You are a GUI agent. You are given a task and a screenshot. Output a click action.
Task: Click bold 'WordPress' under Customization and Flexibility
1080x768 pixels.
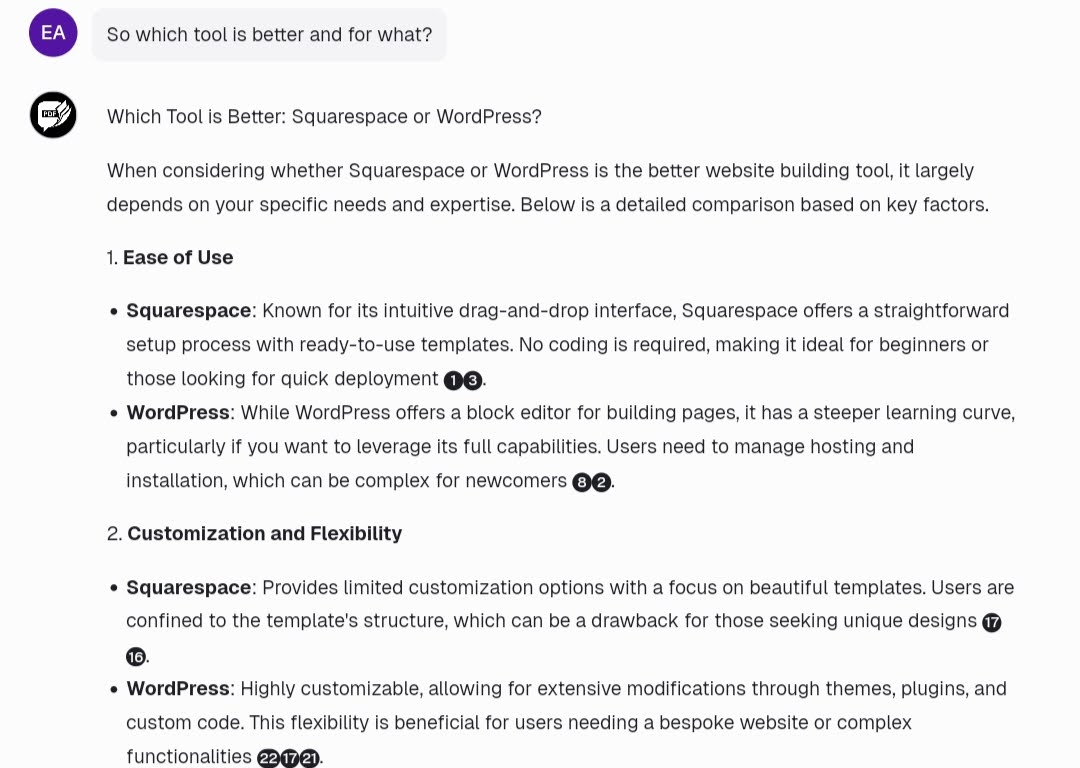tap(178, 689)
